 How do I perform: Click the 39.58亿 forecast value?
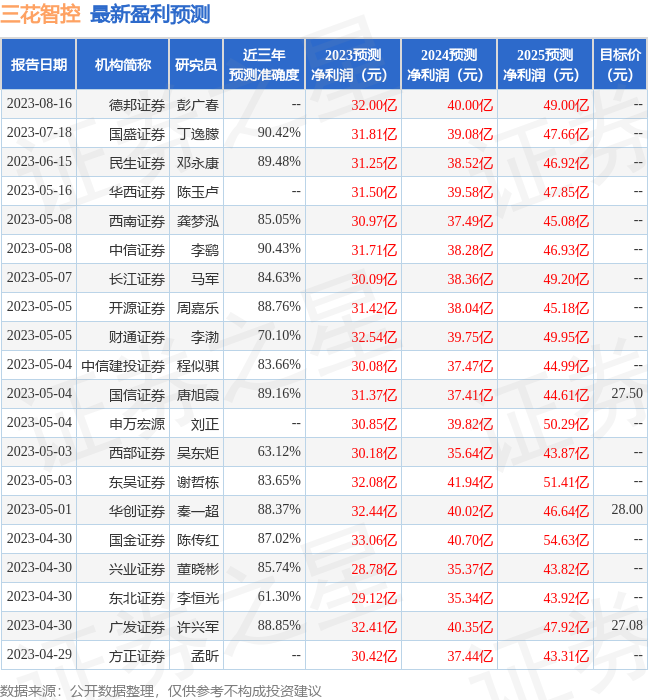[x=470, y=192]
